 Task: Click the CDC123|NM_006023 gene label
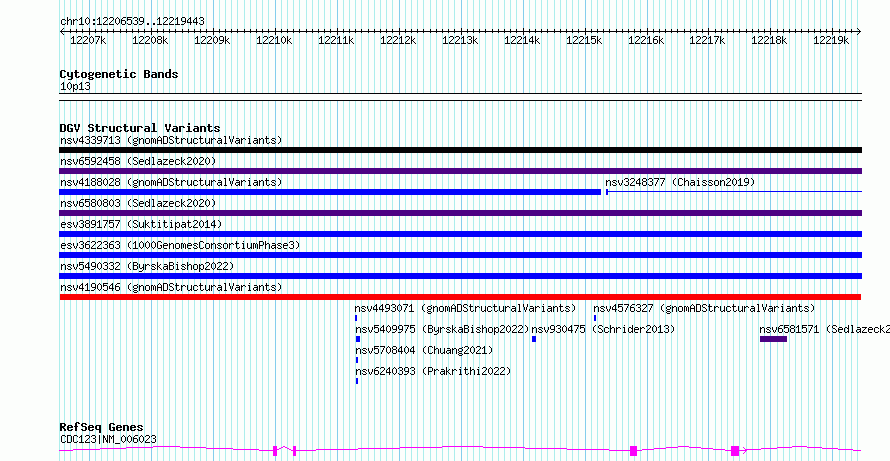click(x=108, y=439)
